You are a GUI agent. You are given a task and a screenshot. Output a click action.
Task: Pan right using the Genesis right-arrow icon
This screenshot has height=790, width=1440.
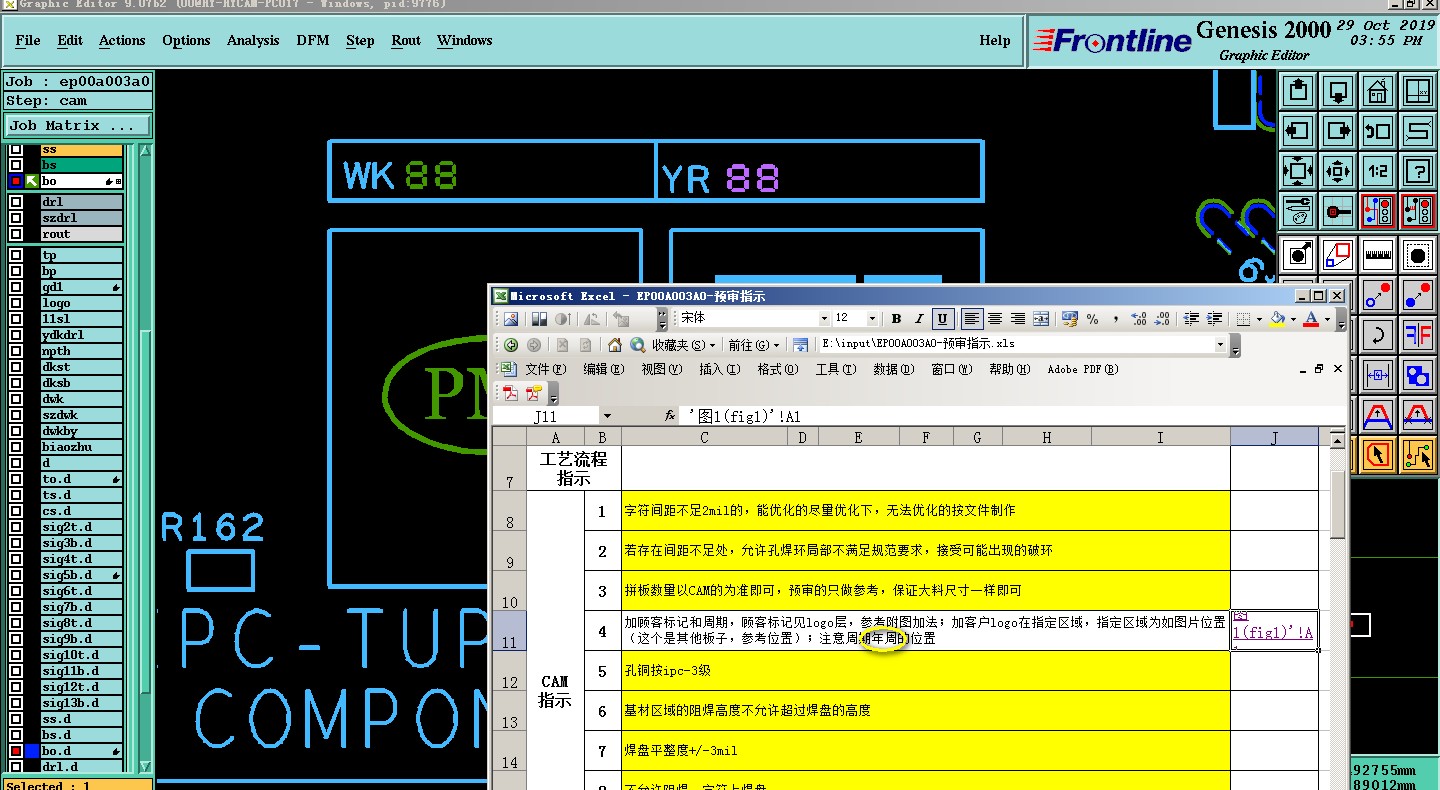pyautogui.click(x=1338, y=131)
